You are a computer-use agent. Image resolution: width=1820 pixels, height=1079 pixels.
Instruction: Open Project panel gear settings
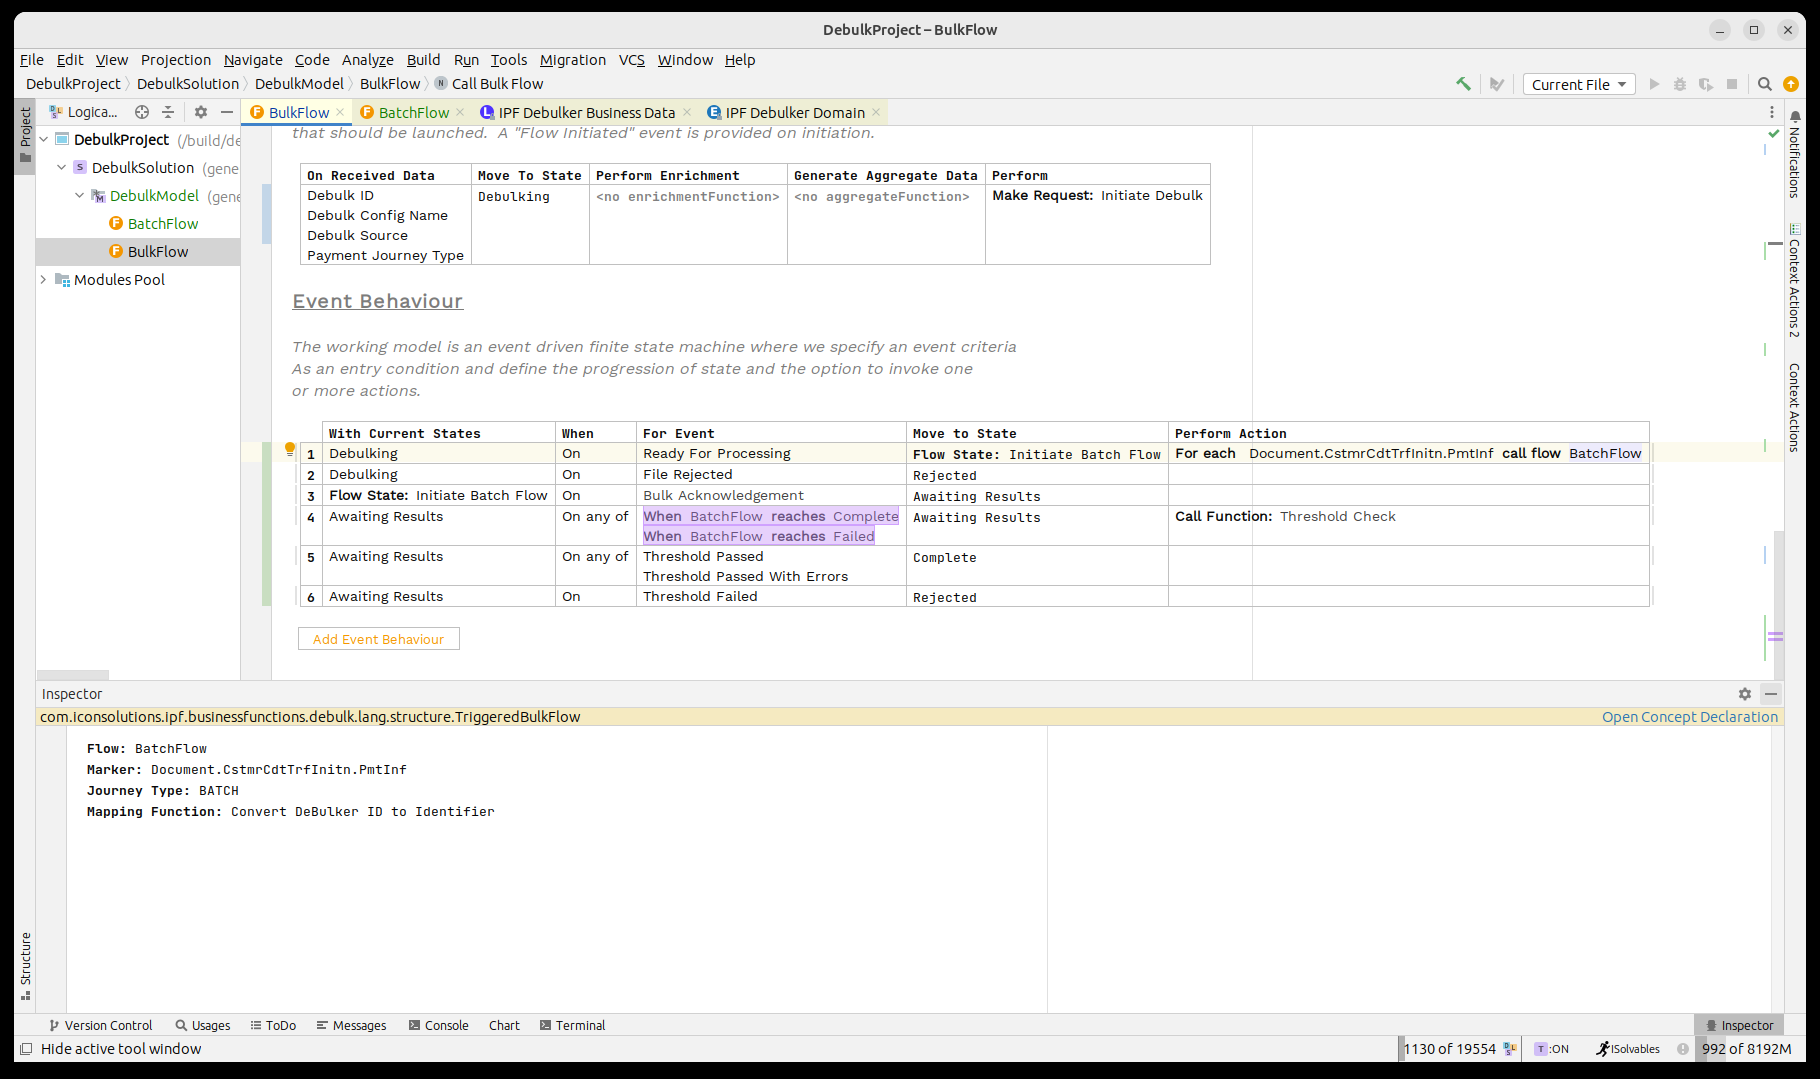[x=201, y=112]
